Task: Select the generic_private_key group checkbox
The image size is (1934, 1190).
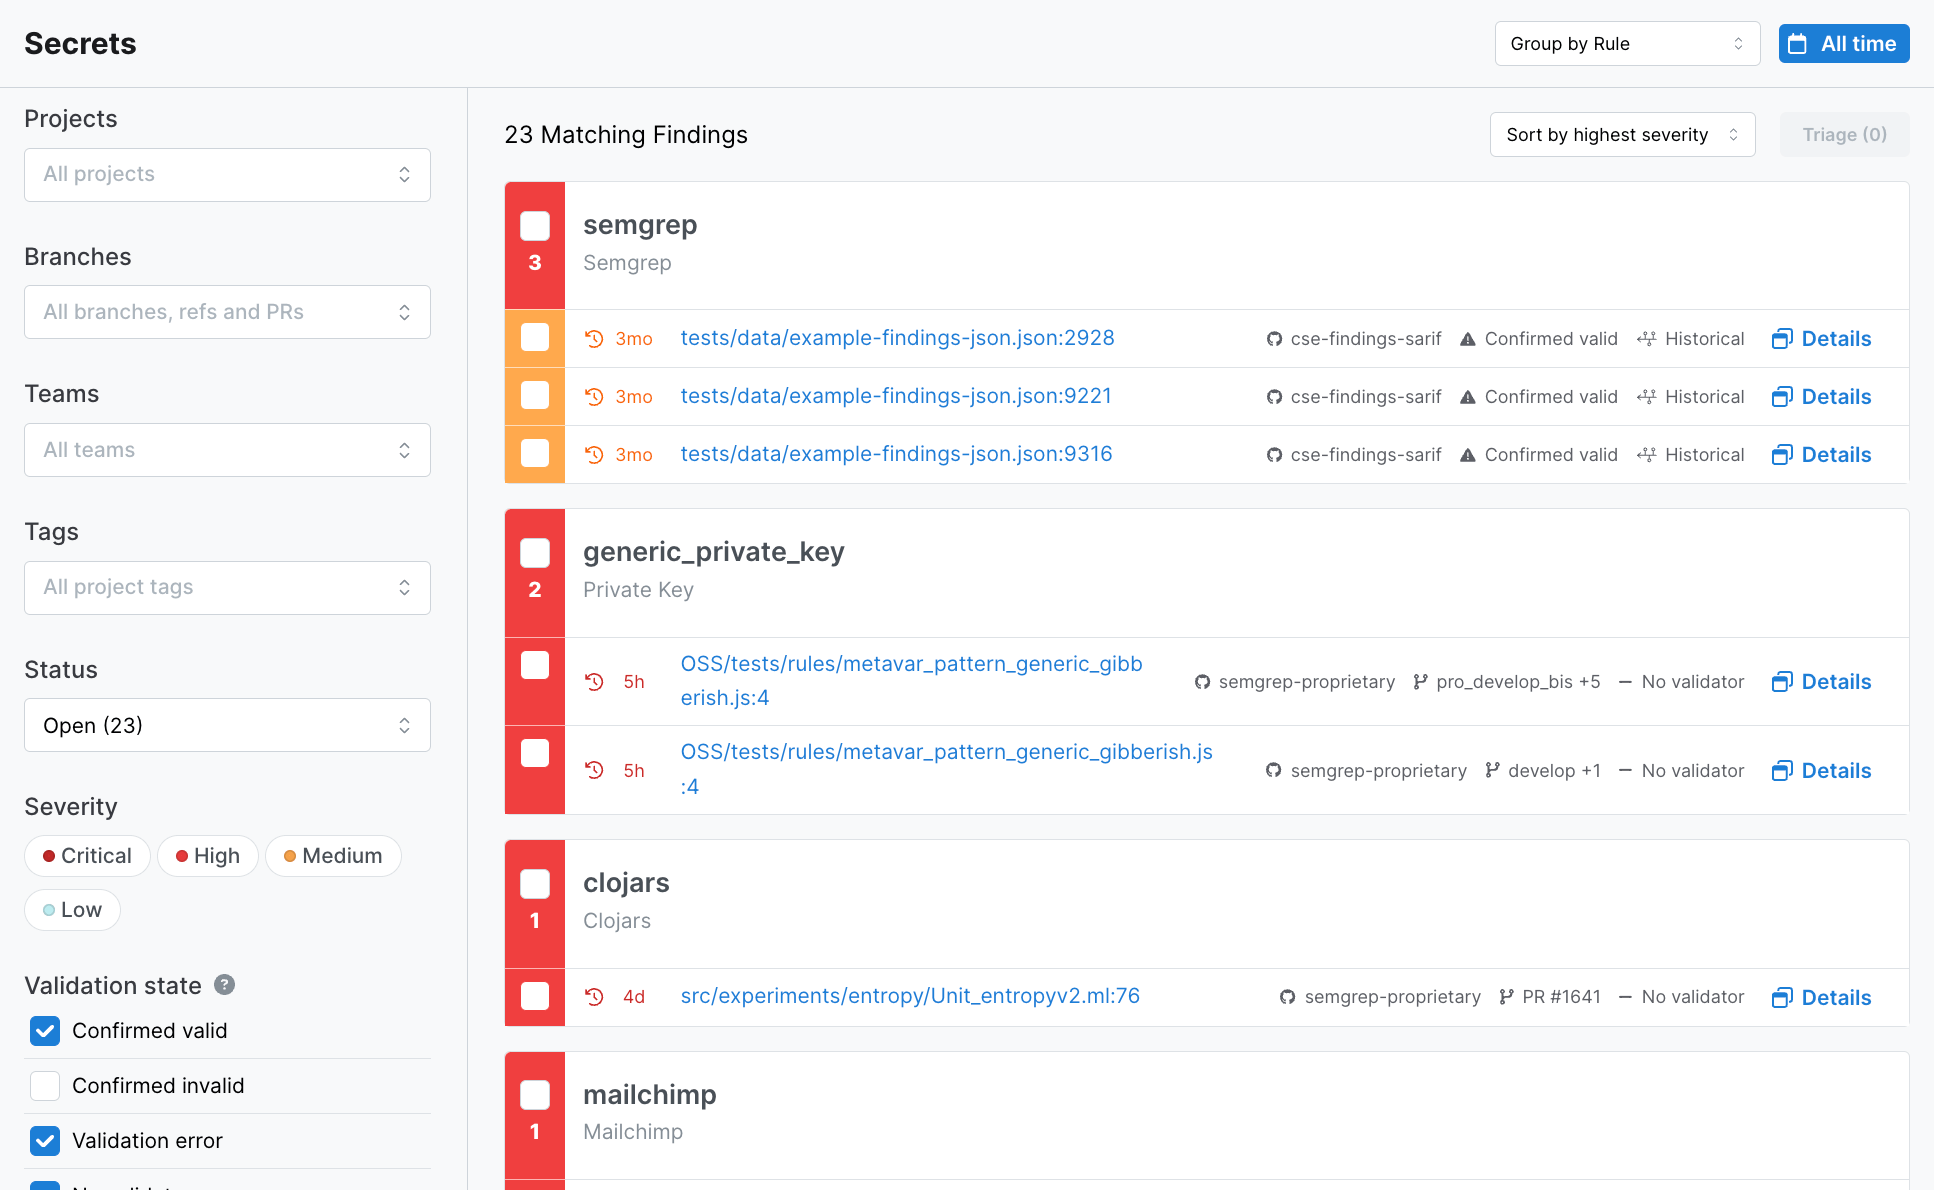Action: click(535, 553)
